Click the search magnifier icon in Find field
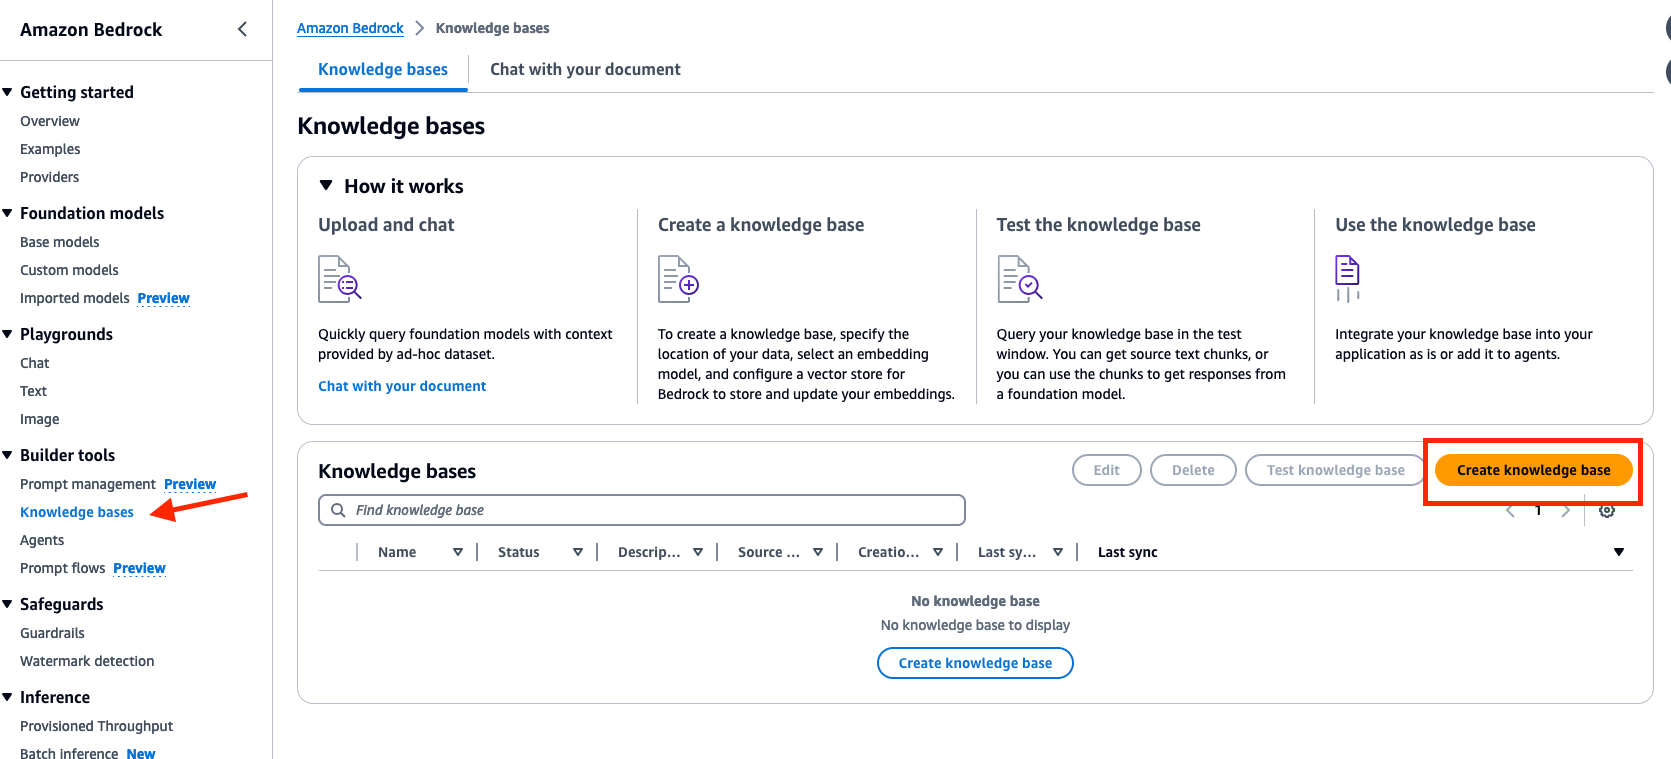The image size is (1671, 759). pos(338,510)
